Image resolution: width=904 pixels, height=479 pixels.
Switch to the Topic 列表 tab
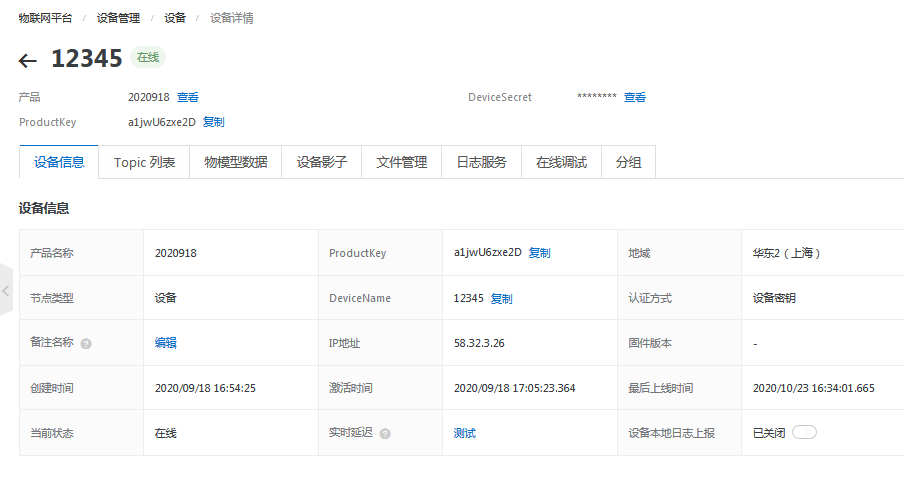pos(144,162)
